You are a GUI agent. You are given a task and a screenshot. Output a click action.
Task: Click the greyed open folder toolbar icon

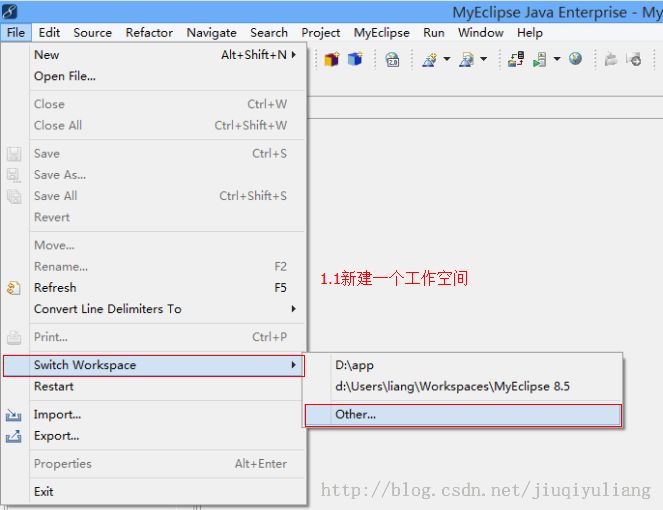611,59
